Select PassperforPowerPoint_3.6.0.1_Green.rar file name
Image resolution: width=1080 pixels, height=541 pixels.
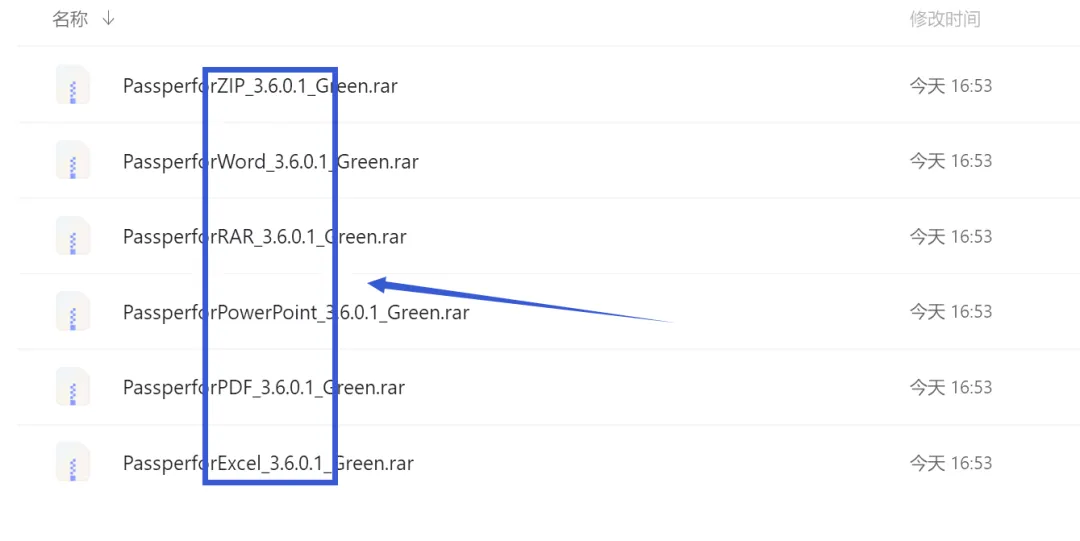[x=296, y=312]
